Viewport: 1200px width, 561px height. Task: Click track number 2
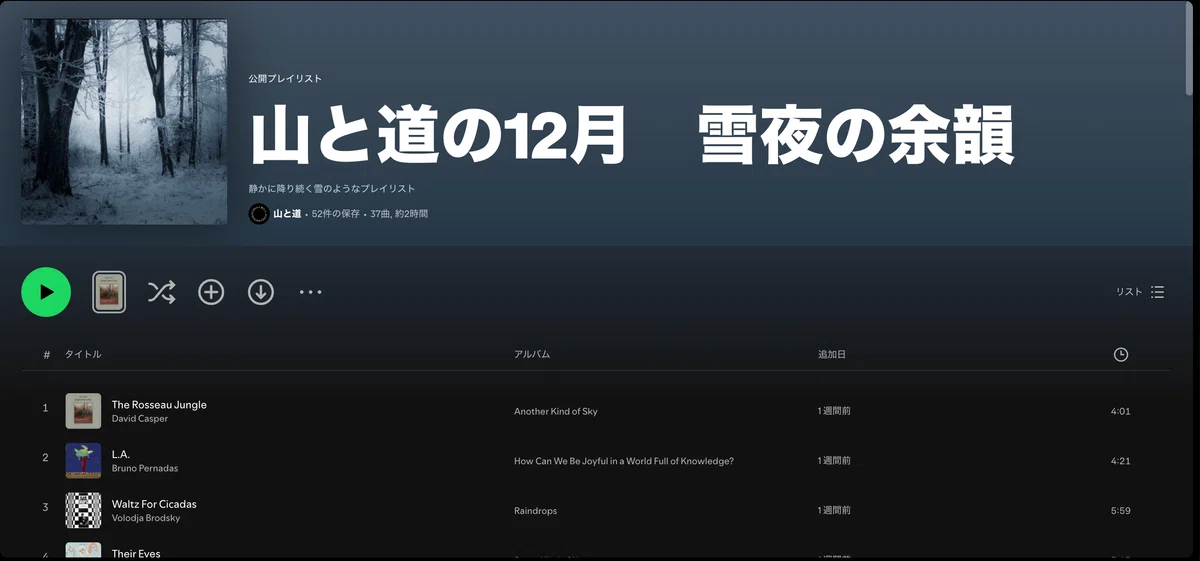click(x=45, y=458)
